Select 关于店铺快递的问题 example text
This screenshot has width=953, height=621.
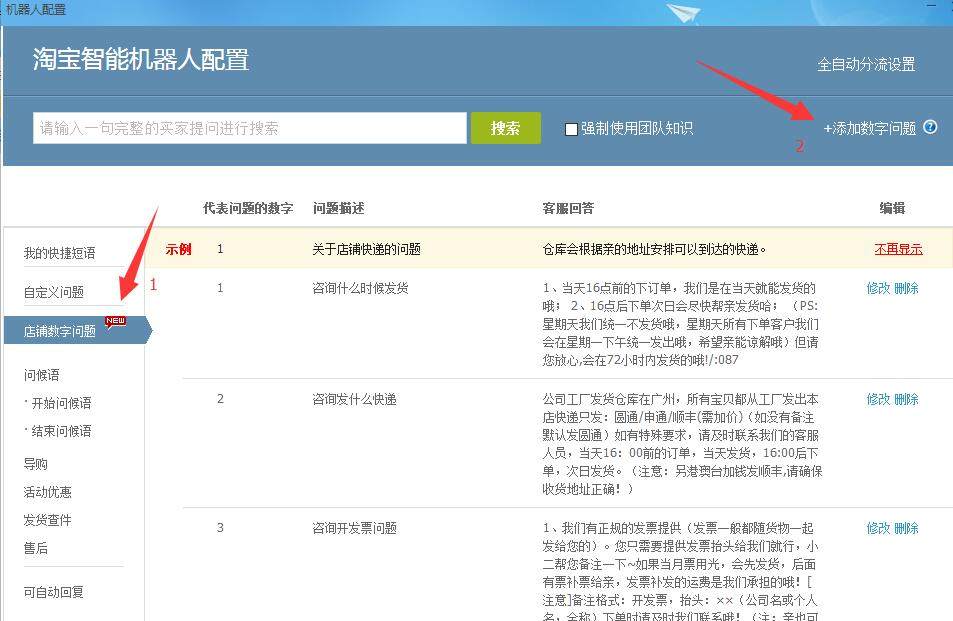click(366, 249)
